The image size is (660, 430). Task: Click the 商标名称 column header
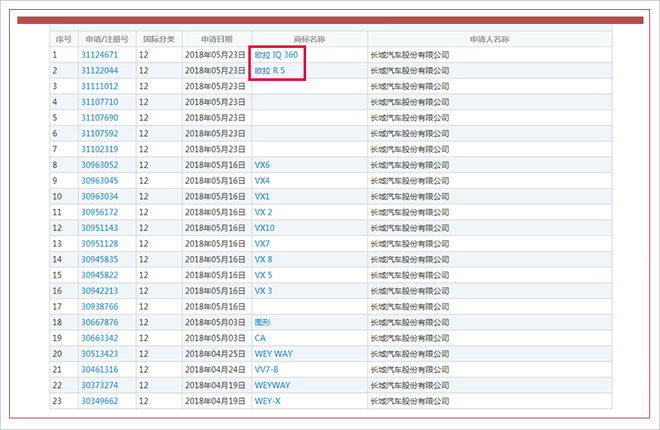tap(309, 39)
